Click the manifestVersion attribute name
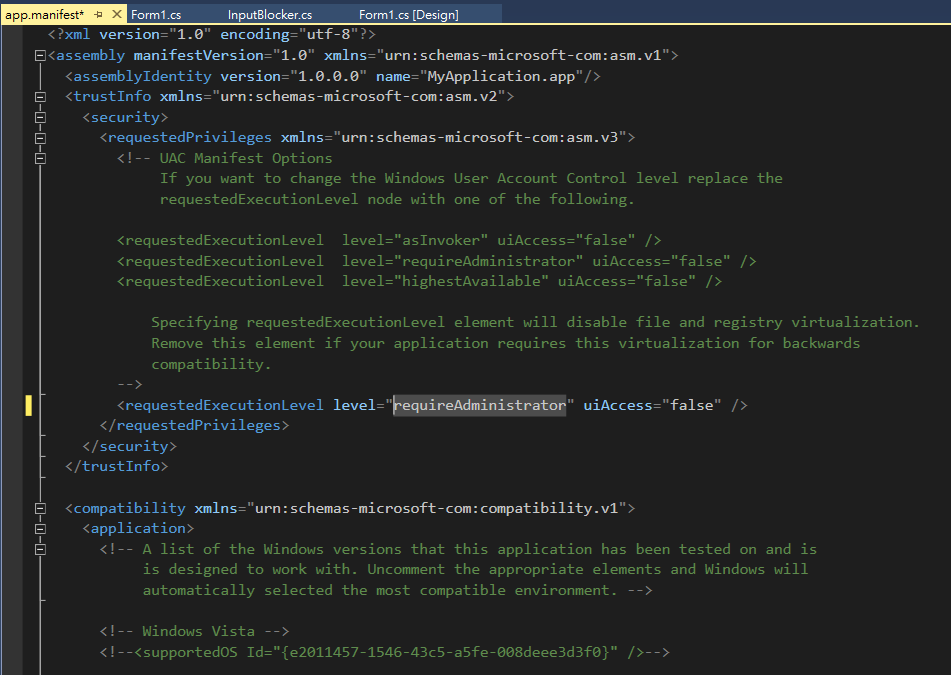 [x=198, y=55]
